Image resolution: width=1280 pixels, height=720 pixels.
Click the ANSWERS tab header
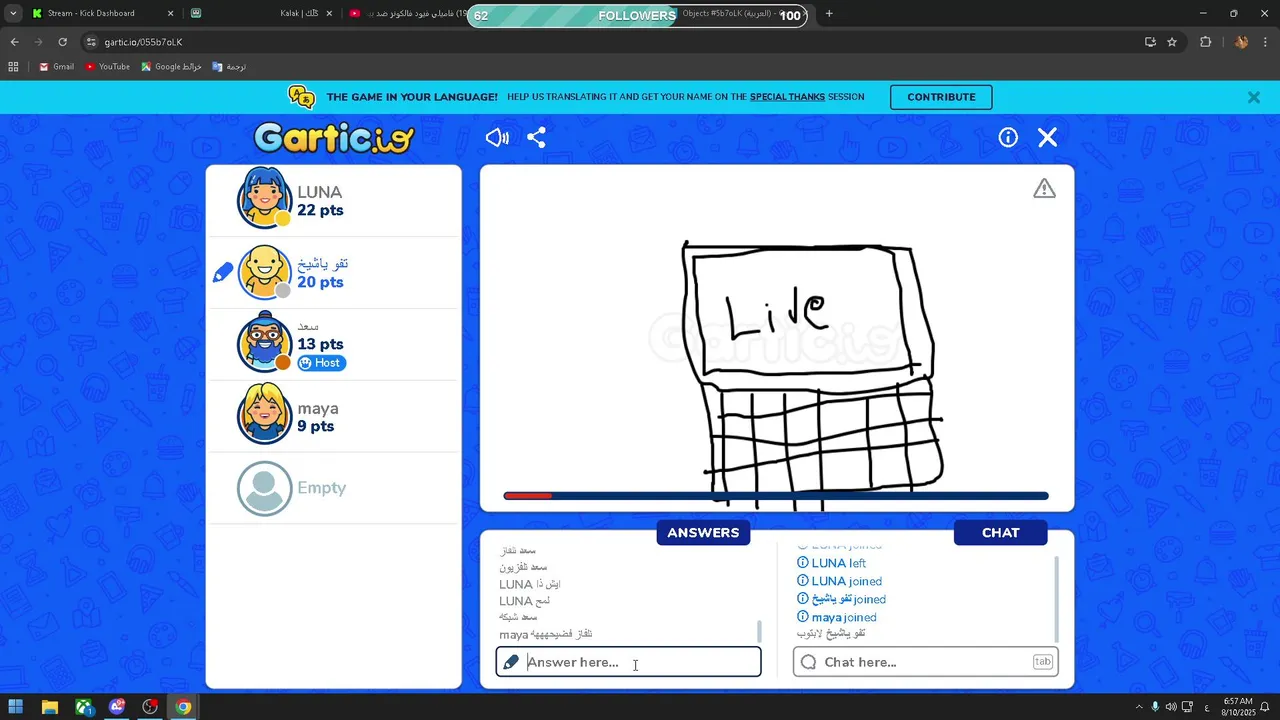703,533
